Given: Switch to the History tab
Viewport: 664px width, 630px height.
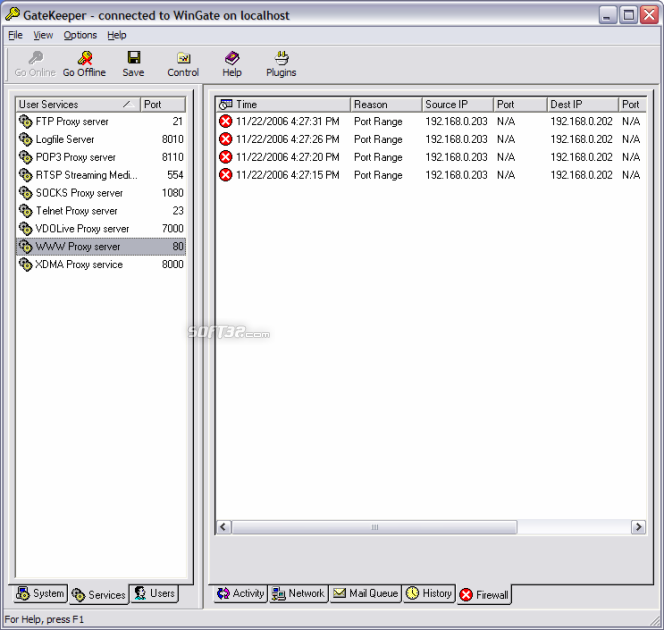Looking at the screenshot, I should pos(429,594).
